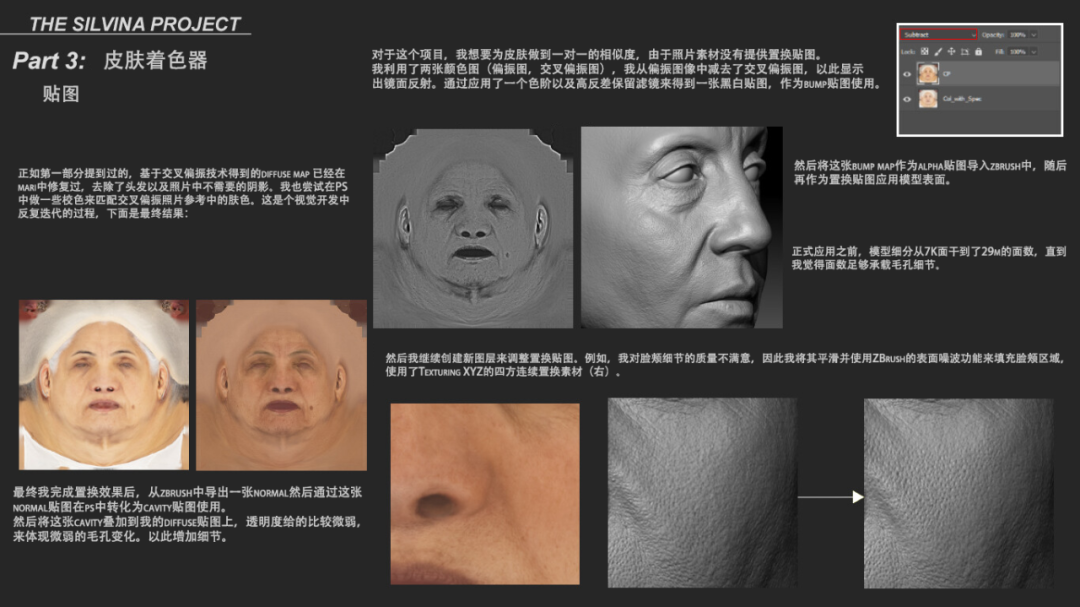This screenshot has height=607, width=1080.
Task: Hide the CP layer with eye icon
Action: 907,74
